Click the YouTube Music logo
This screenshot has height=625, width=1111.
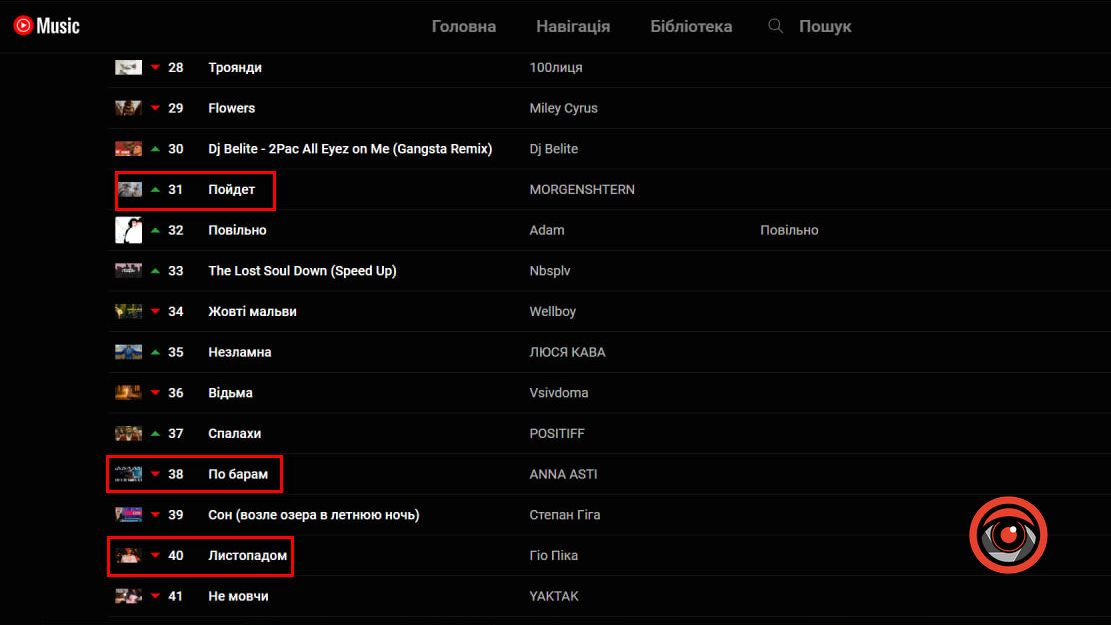click(x=47, y=27)
